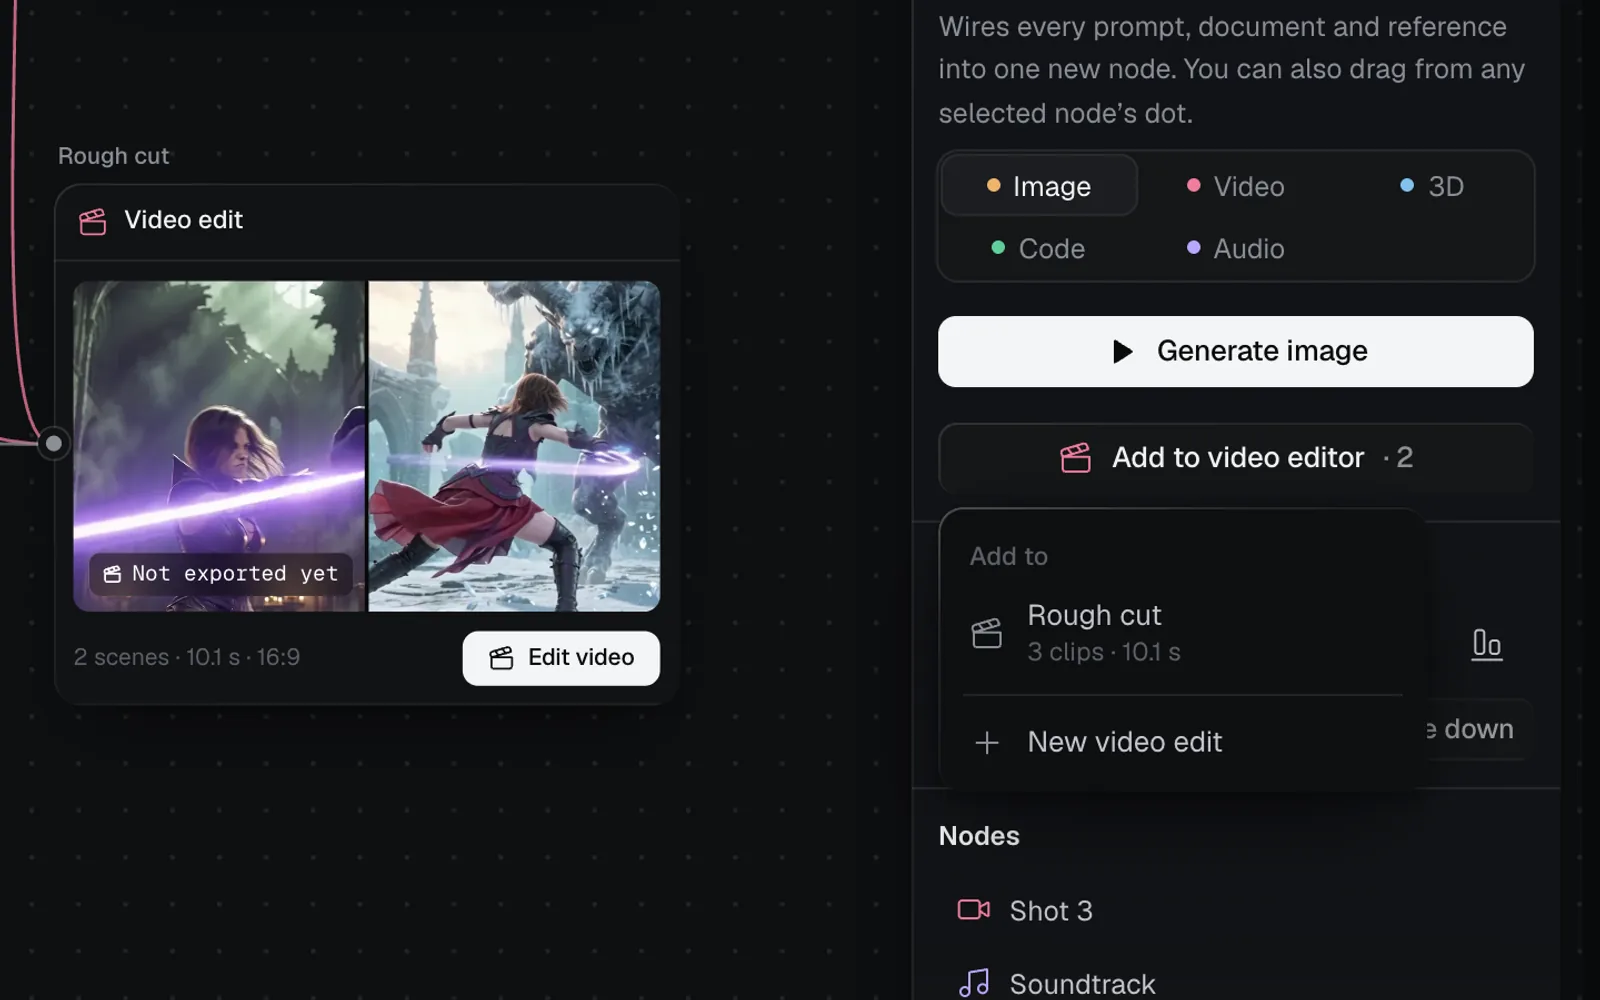This screenshot has height=1000, width=1600.
Task: Choose the 3D output type
Action: [x=1432, y=186]
